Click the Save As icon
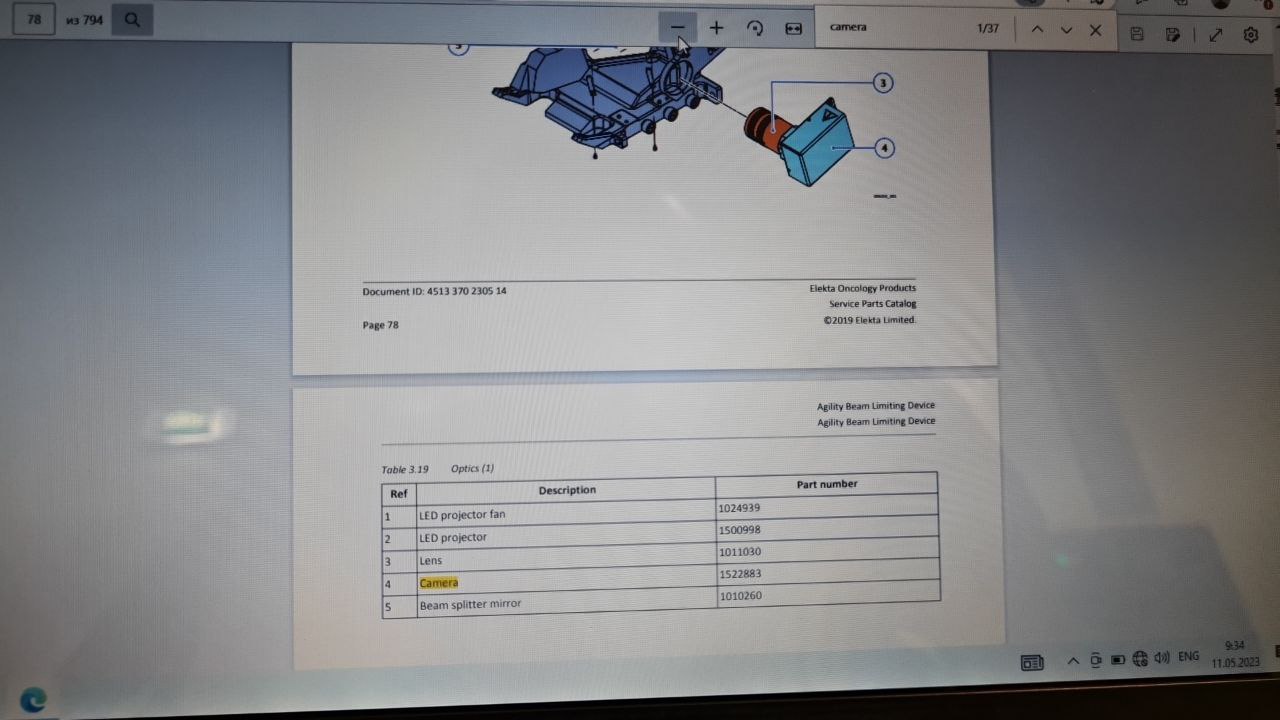This screenshot has height=720, width=1280. coord(1173,34)
